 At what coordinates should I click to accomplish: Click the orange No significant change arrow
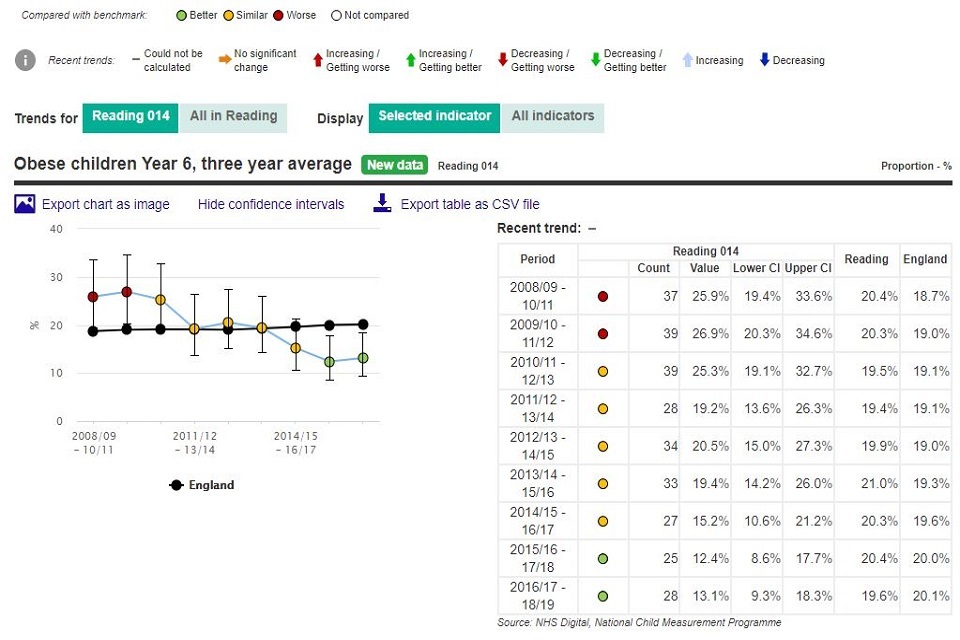224,60
